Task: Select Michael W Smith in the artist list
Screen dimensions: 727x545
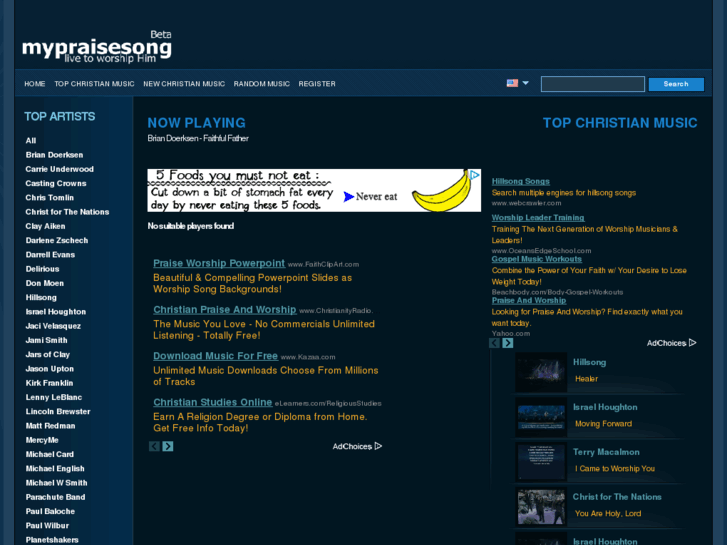Action: point(57,483)
